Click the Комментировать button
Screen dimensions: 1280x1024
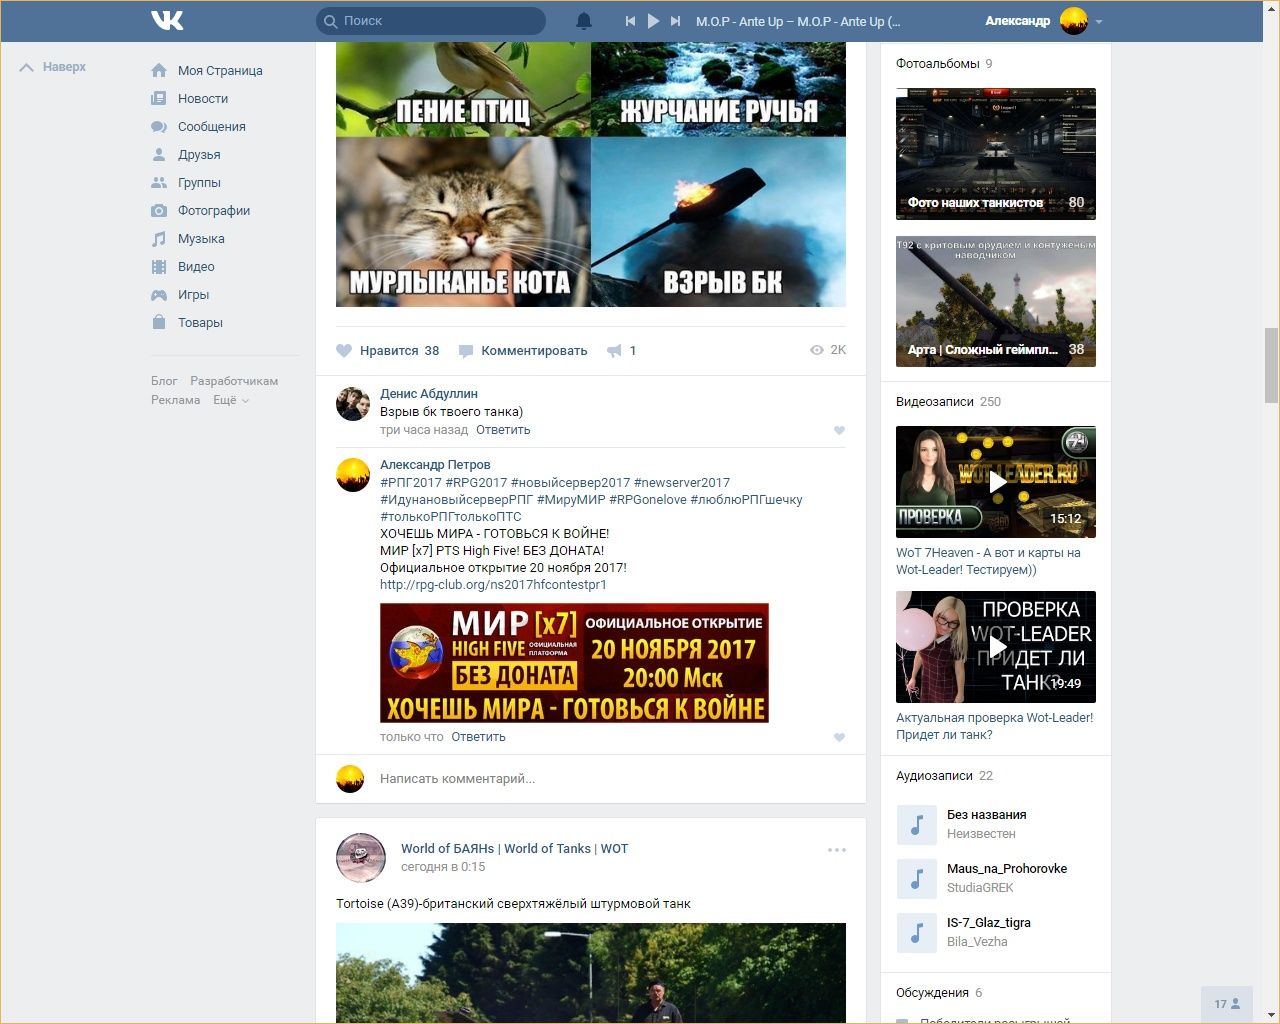(523, 350)
